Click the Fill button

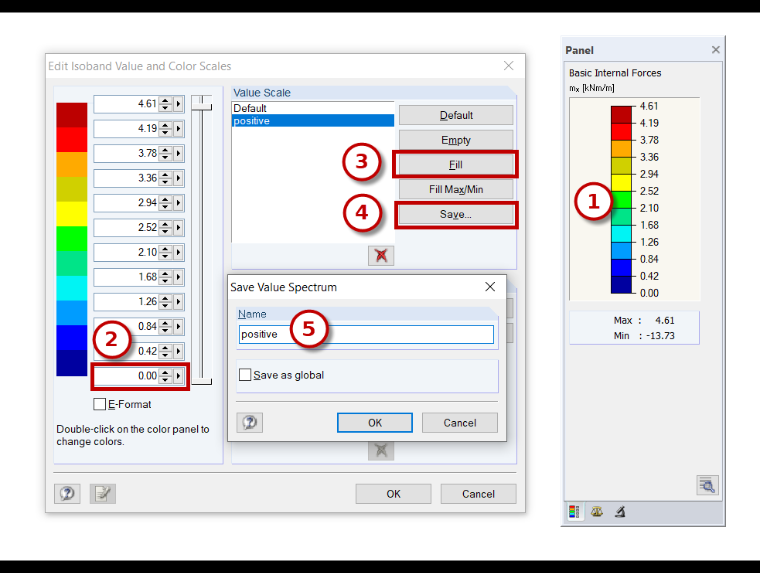[x=456, y=165]
